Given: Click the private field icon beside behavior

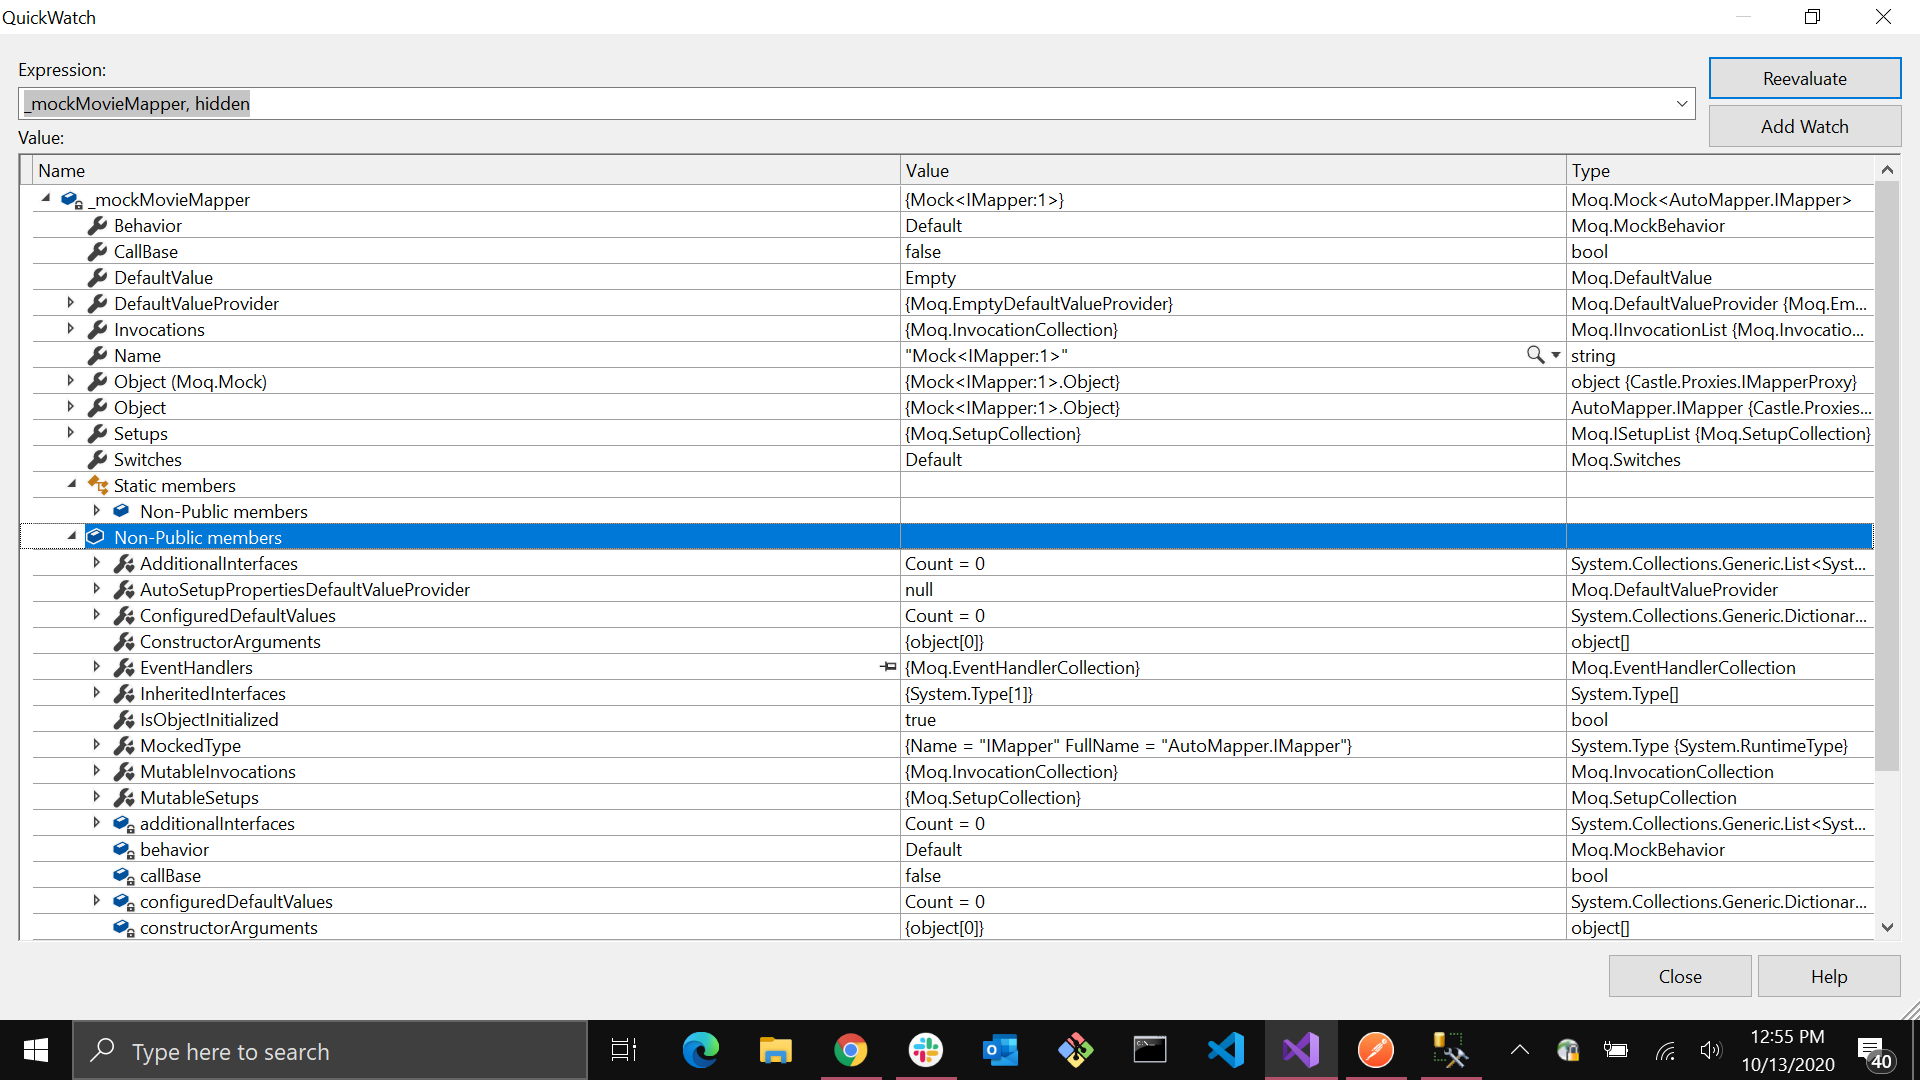Looking at the screenshot, I should tap(124, 850).
